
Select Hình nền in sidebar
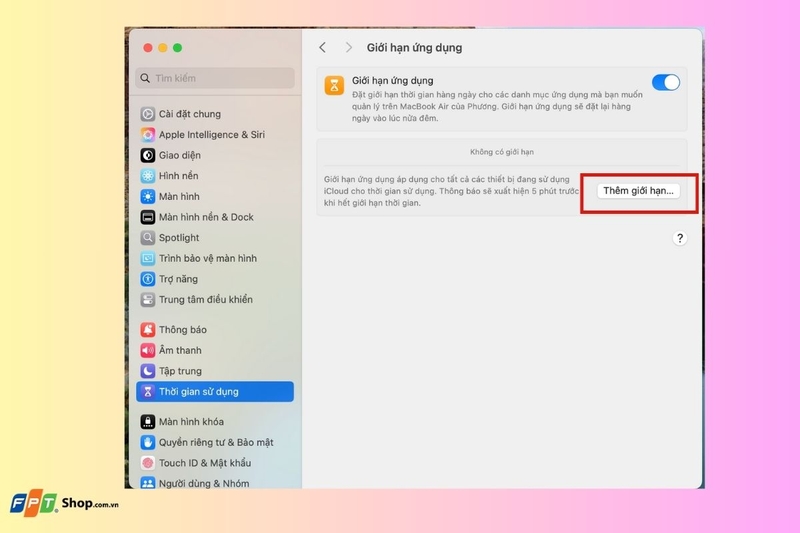[215, 176]
